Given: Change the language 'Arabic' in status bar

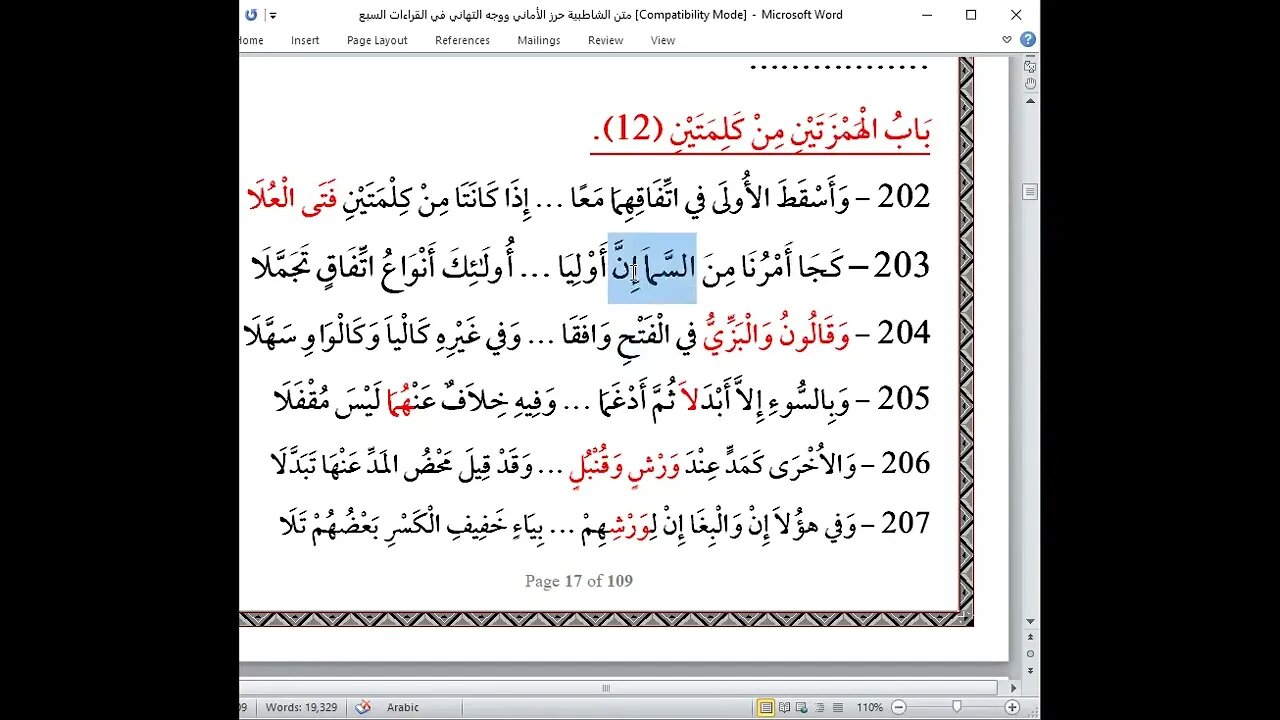Looking at the screenshot, I should click(403, 707).
